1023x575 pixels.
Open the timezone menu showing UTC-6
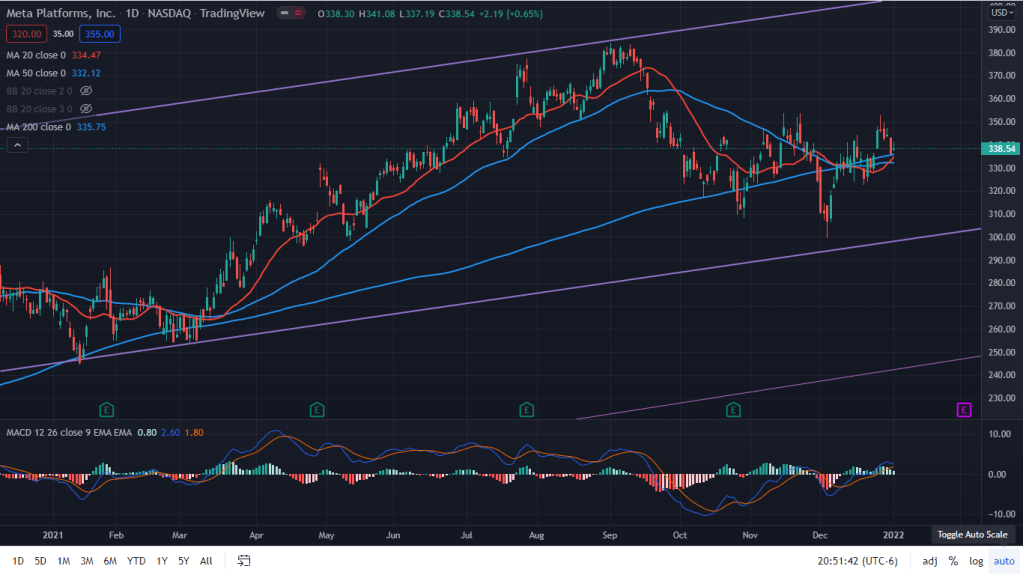(856, 561)
